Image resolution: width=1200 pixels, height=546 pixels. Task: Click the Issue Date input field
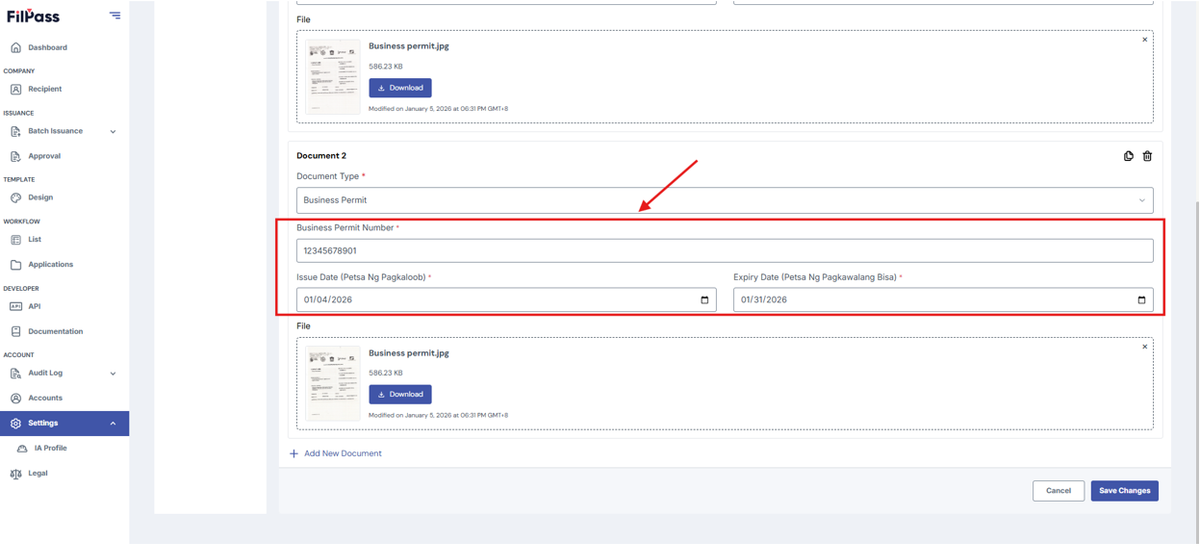point(506,300)
